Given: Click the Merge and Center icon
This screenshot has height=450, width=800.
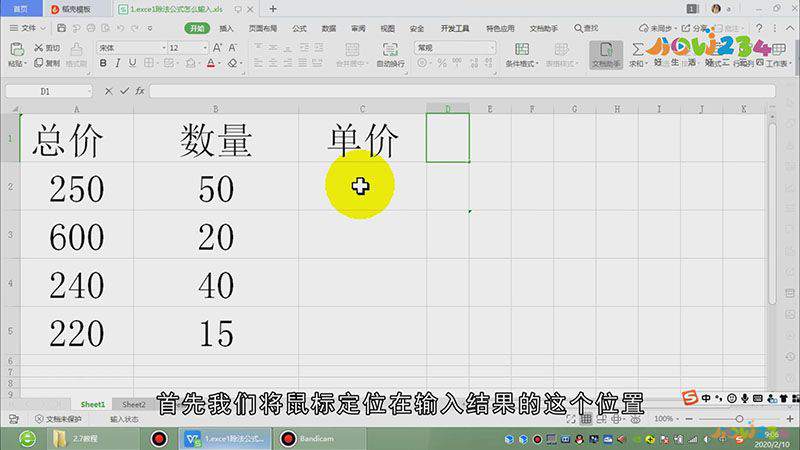Looking at the screenshot, I should click(352, 49).
